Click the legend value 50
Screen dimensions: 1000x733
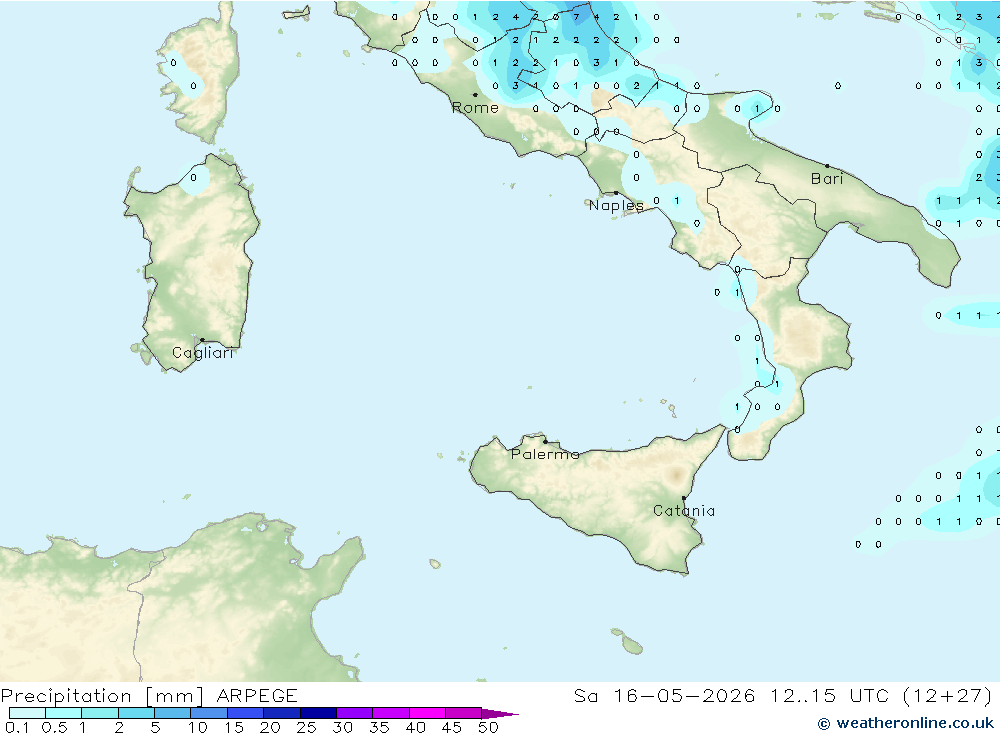tap(489, 727)
